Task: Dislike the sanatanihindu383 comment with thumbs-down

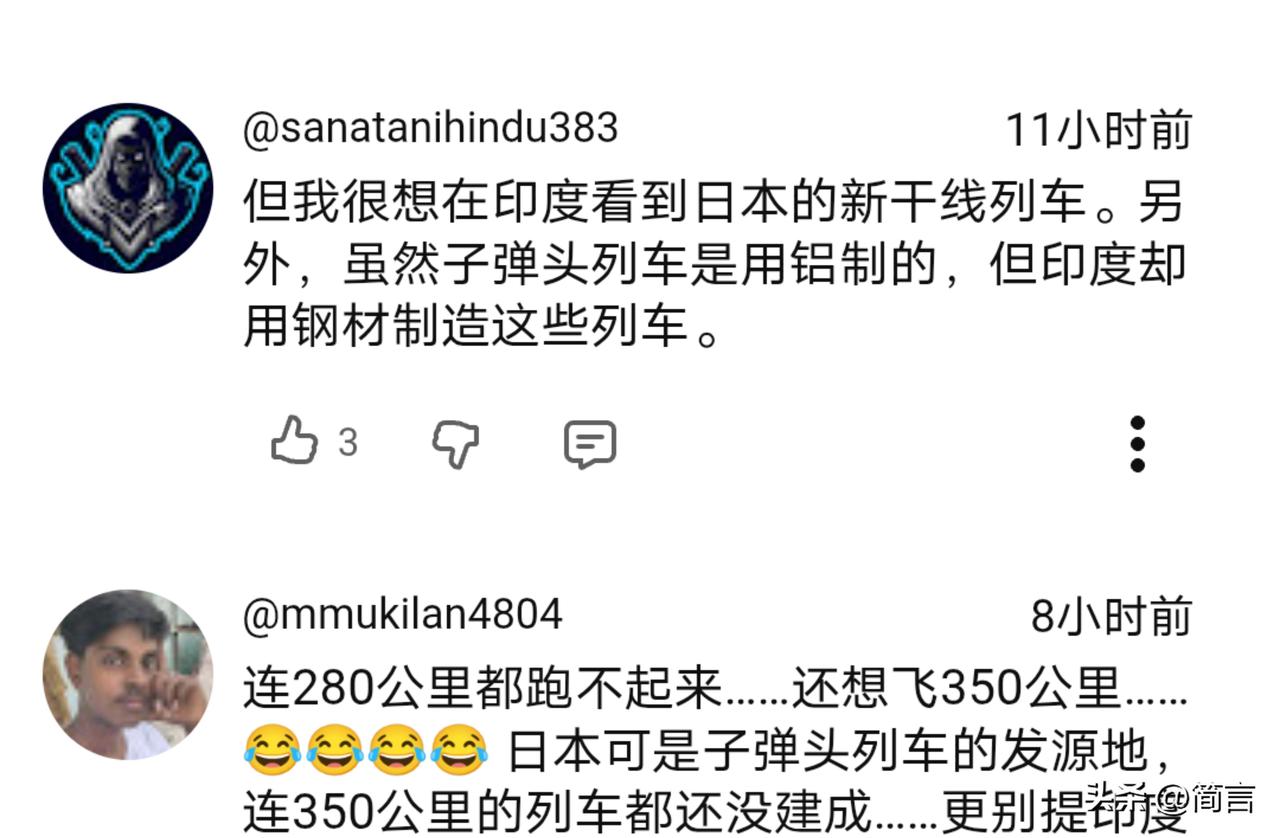Action: click(456, 444)
